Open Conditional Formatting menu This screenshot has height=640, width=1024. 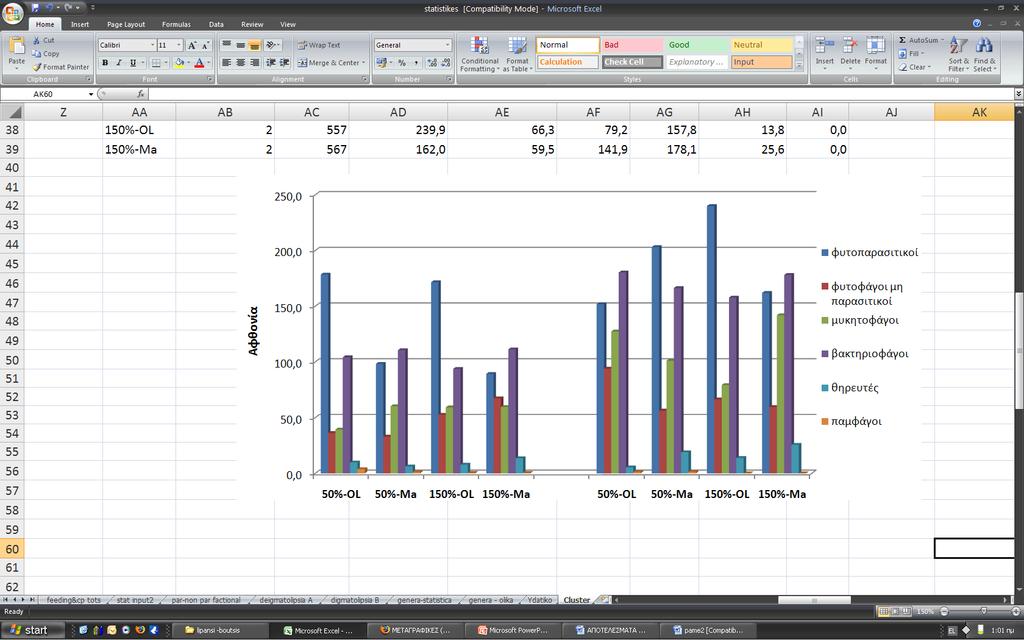coord(479,54)
